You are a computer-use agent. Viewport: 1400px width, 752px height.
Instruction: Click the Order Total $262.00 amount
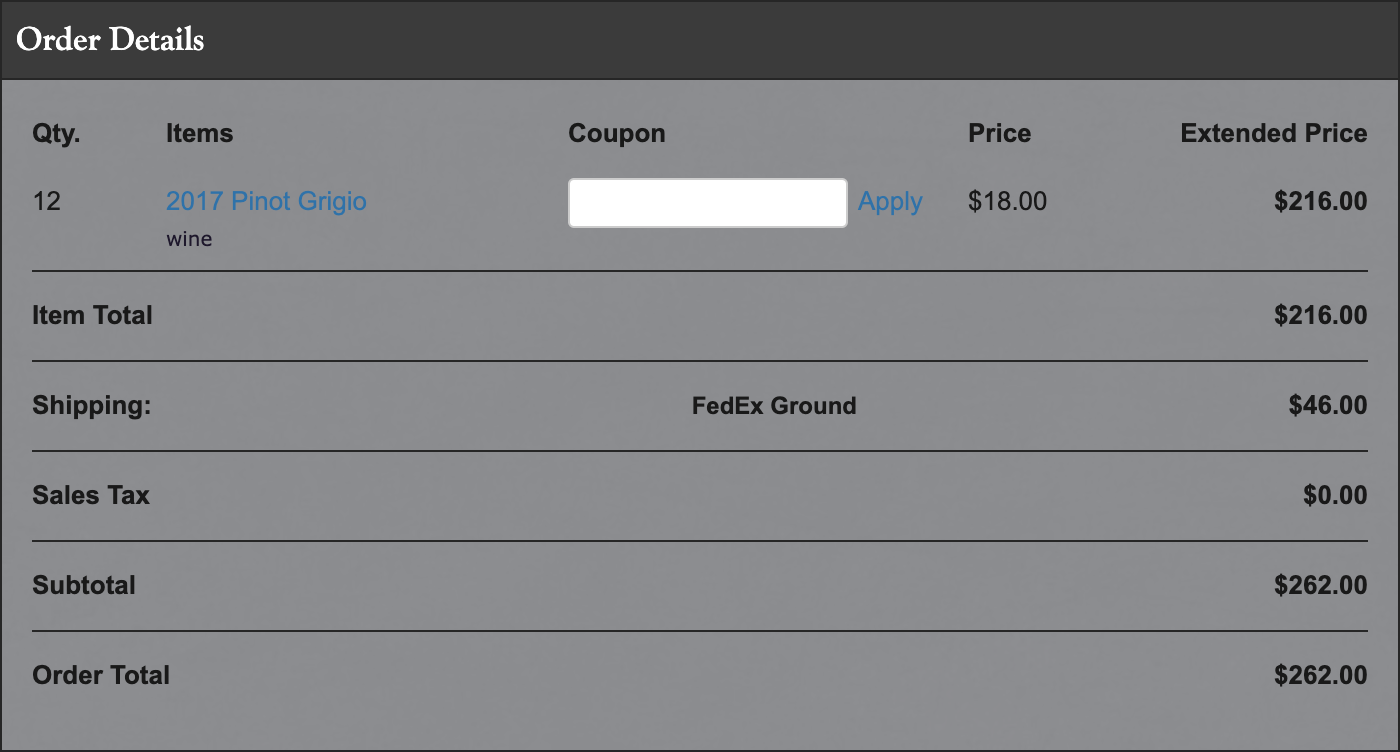(x=1321, y=675)
